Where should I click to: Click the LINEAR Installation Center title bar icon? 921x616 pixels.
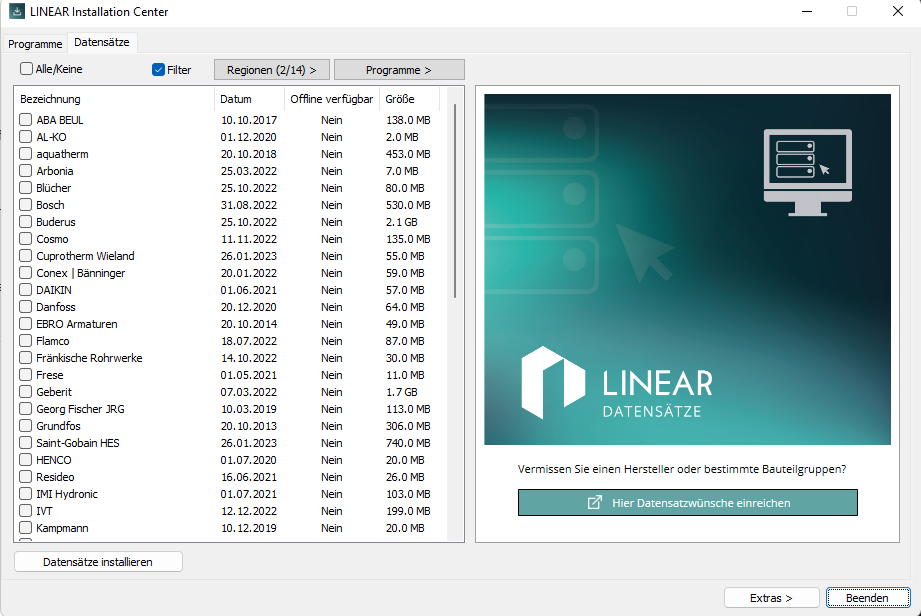[x=17, y=11]
